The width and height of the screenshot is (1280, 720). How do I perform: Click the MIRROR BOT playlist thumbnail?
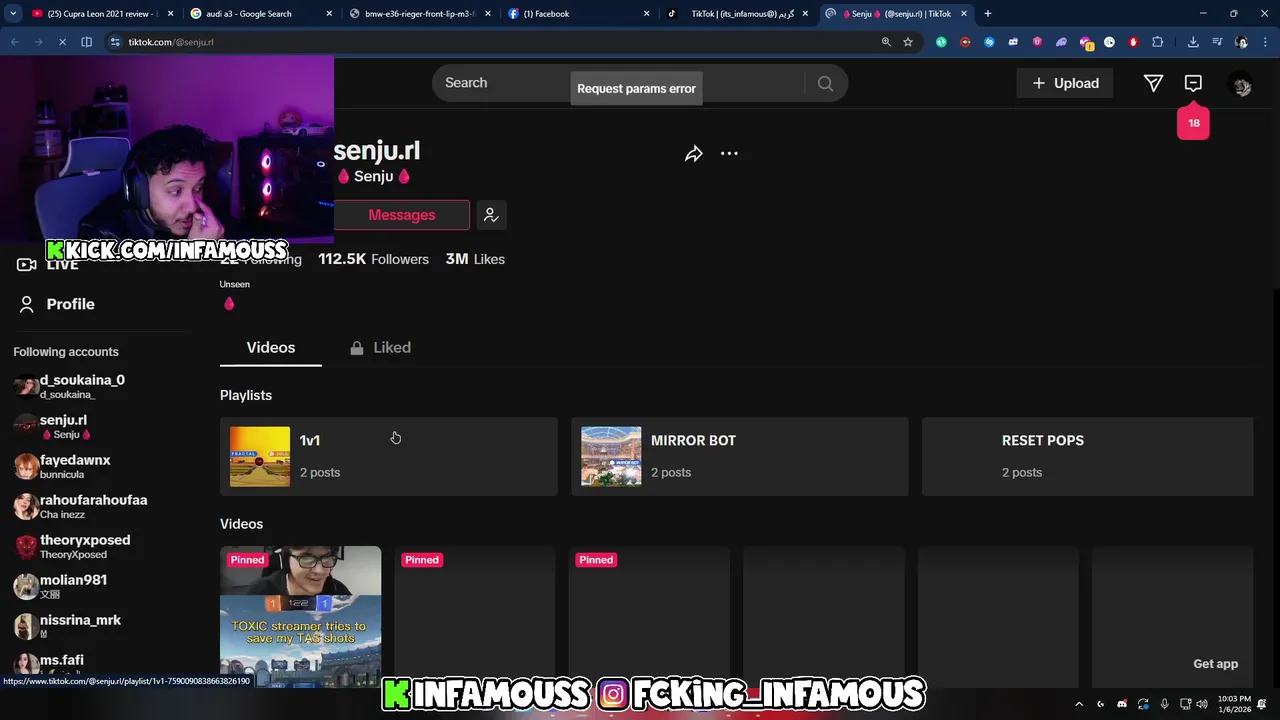point(611,457)
